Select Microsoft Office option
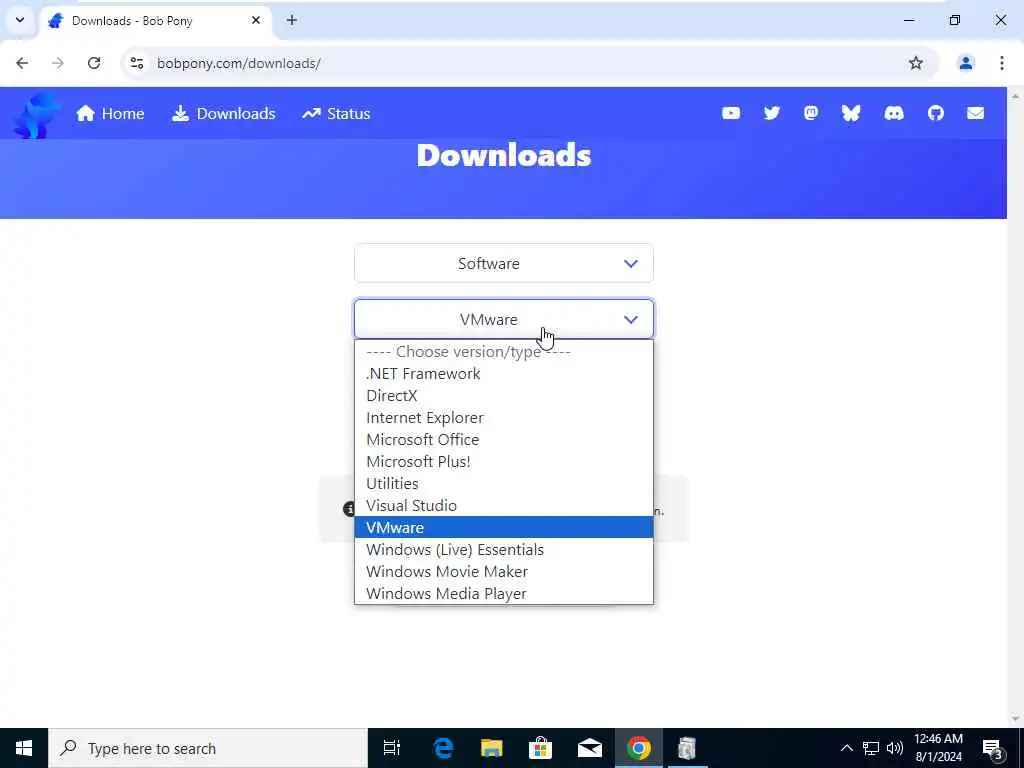 point(504,440)
